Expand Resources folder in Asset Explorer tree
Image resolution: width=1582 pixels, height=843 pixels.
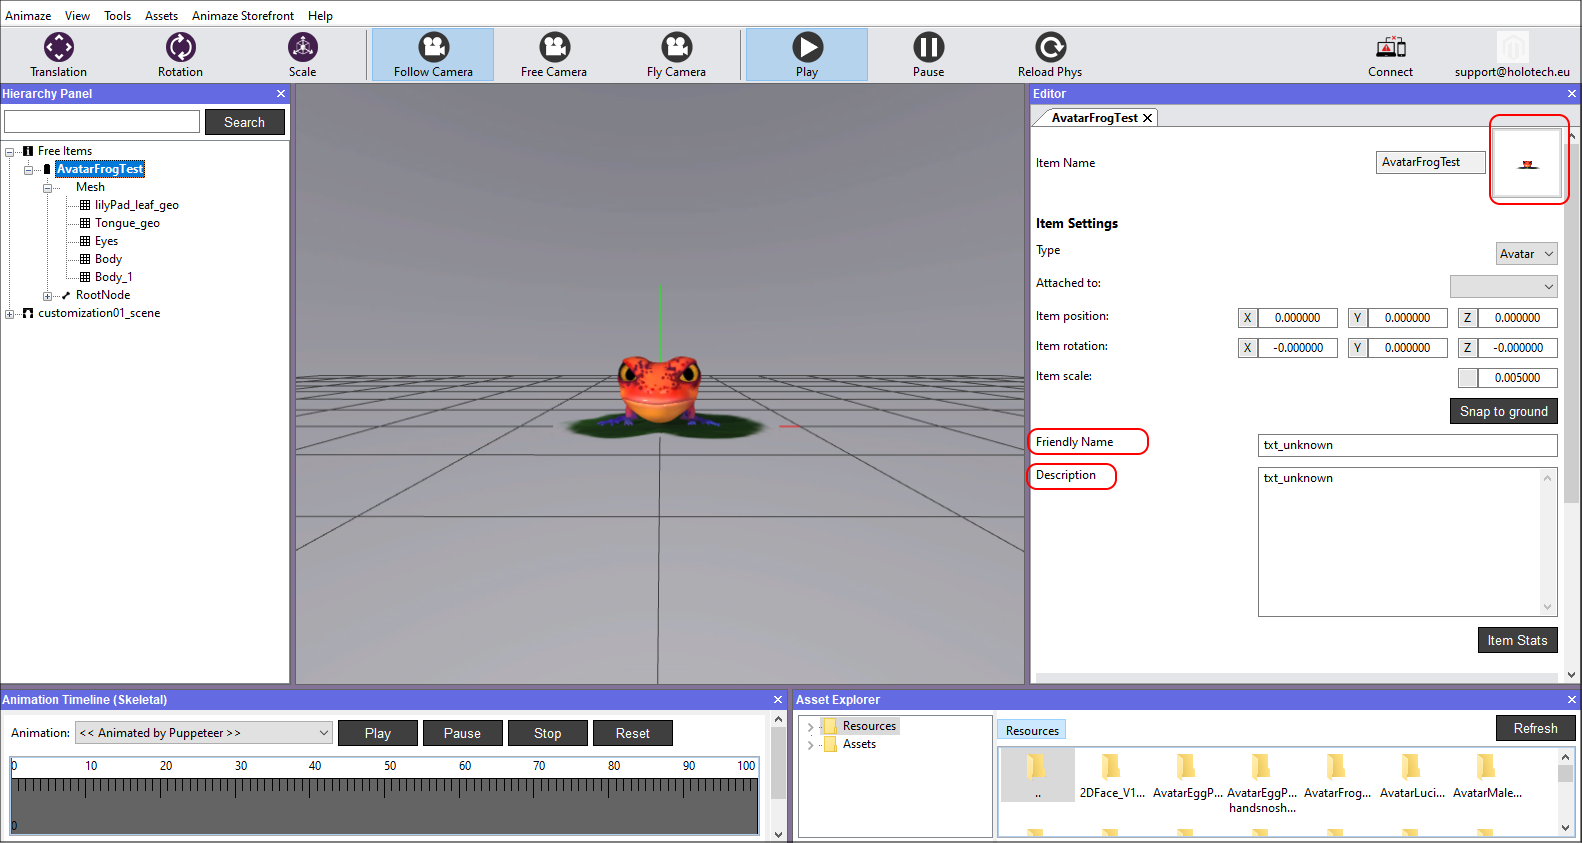(810, 727)
